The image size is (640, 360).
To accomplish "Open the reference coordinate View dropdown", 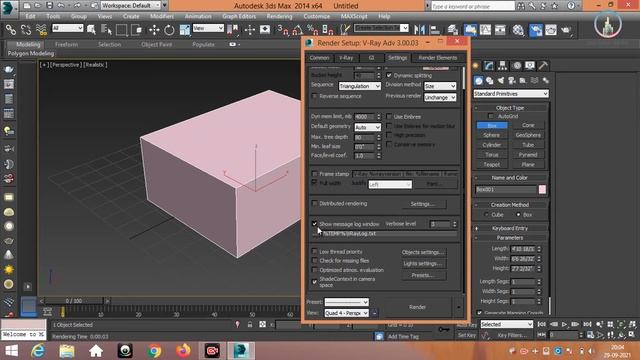I will [x=208, y=28].
